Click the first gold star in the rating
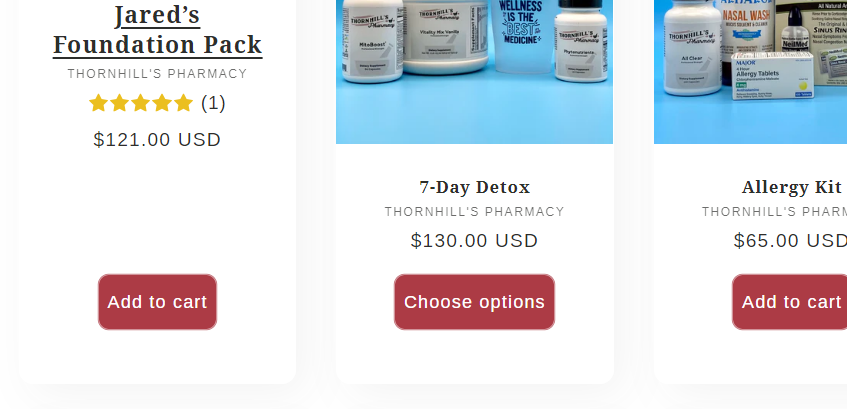847x409 pixels. pos(98,103)
